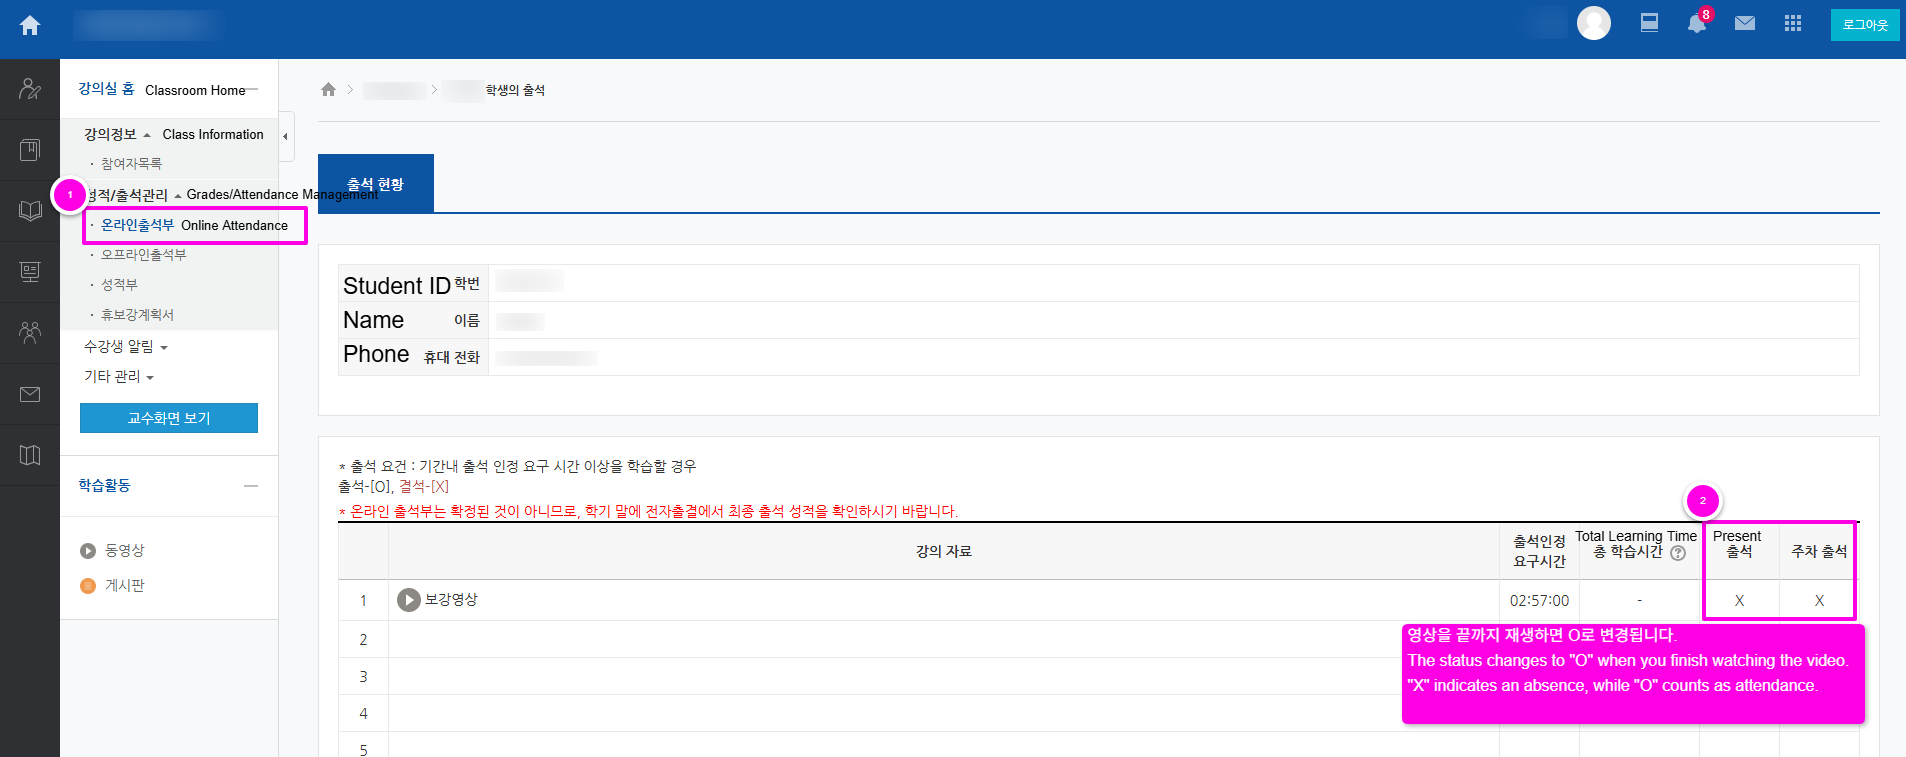This screenshot has width=1906, height=757.
Task: Go to the home icon in top bar
Action: [30, 25]
